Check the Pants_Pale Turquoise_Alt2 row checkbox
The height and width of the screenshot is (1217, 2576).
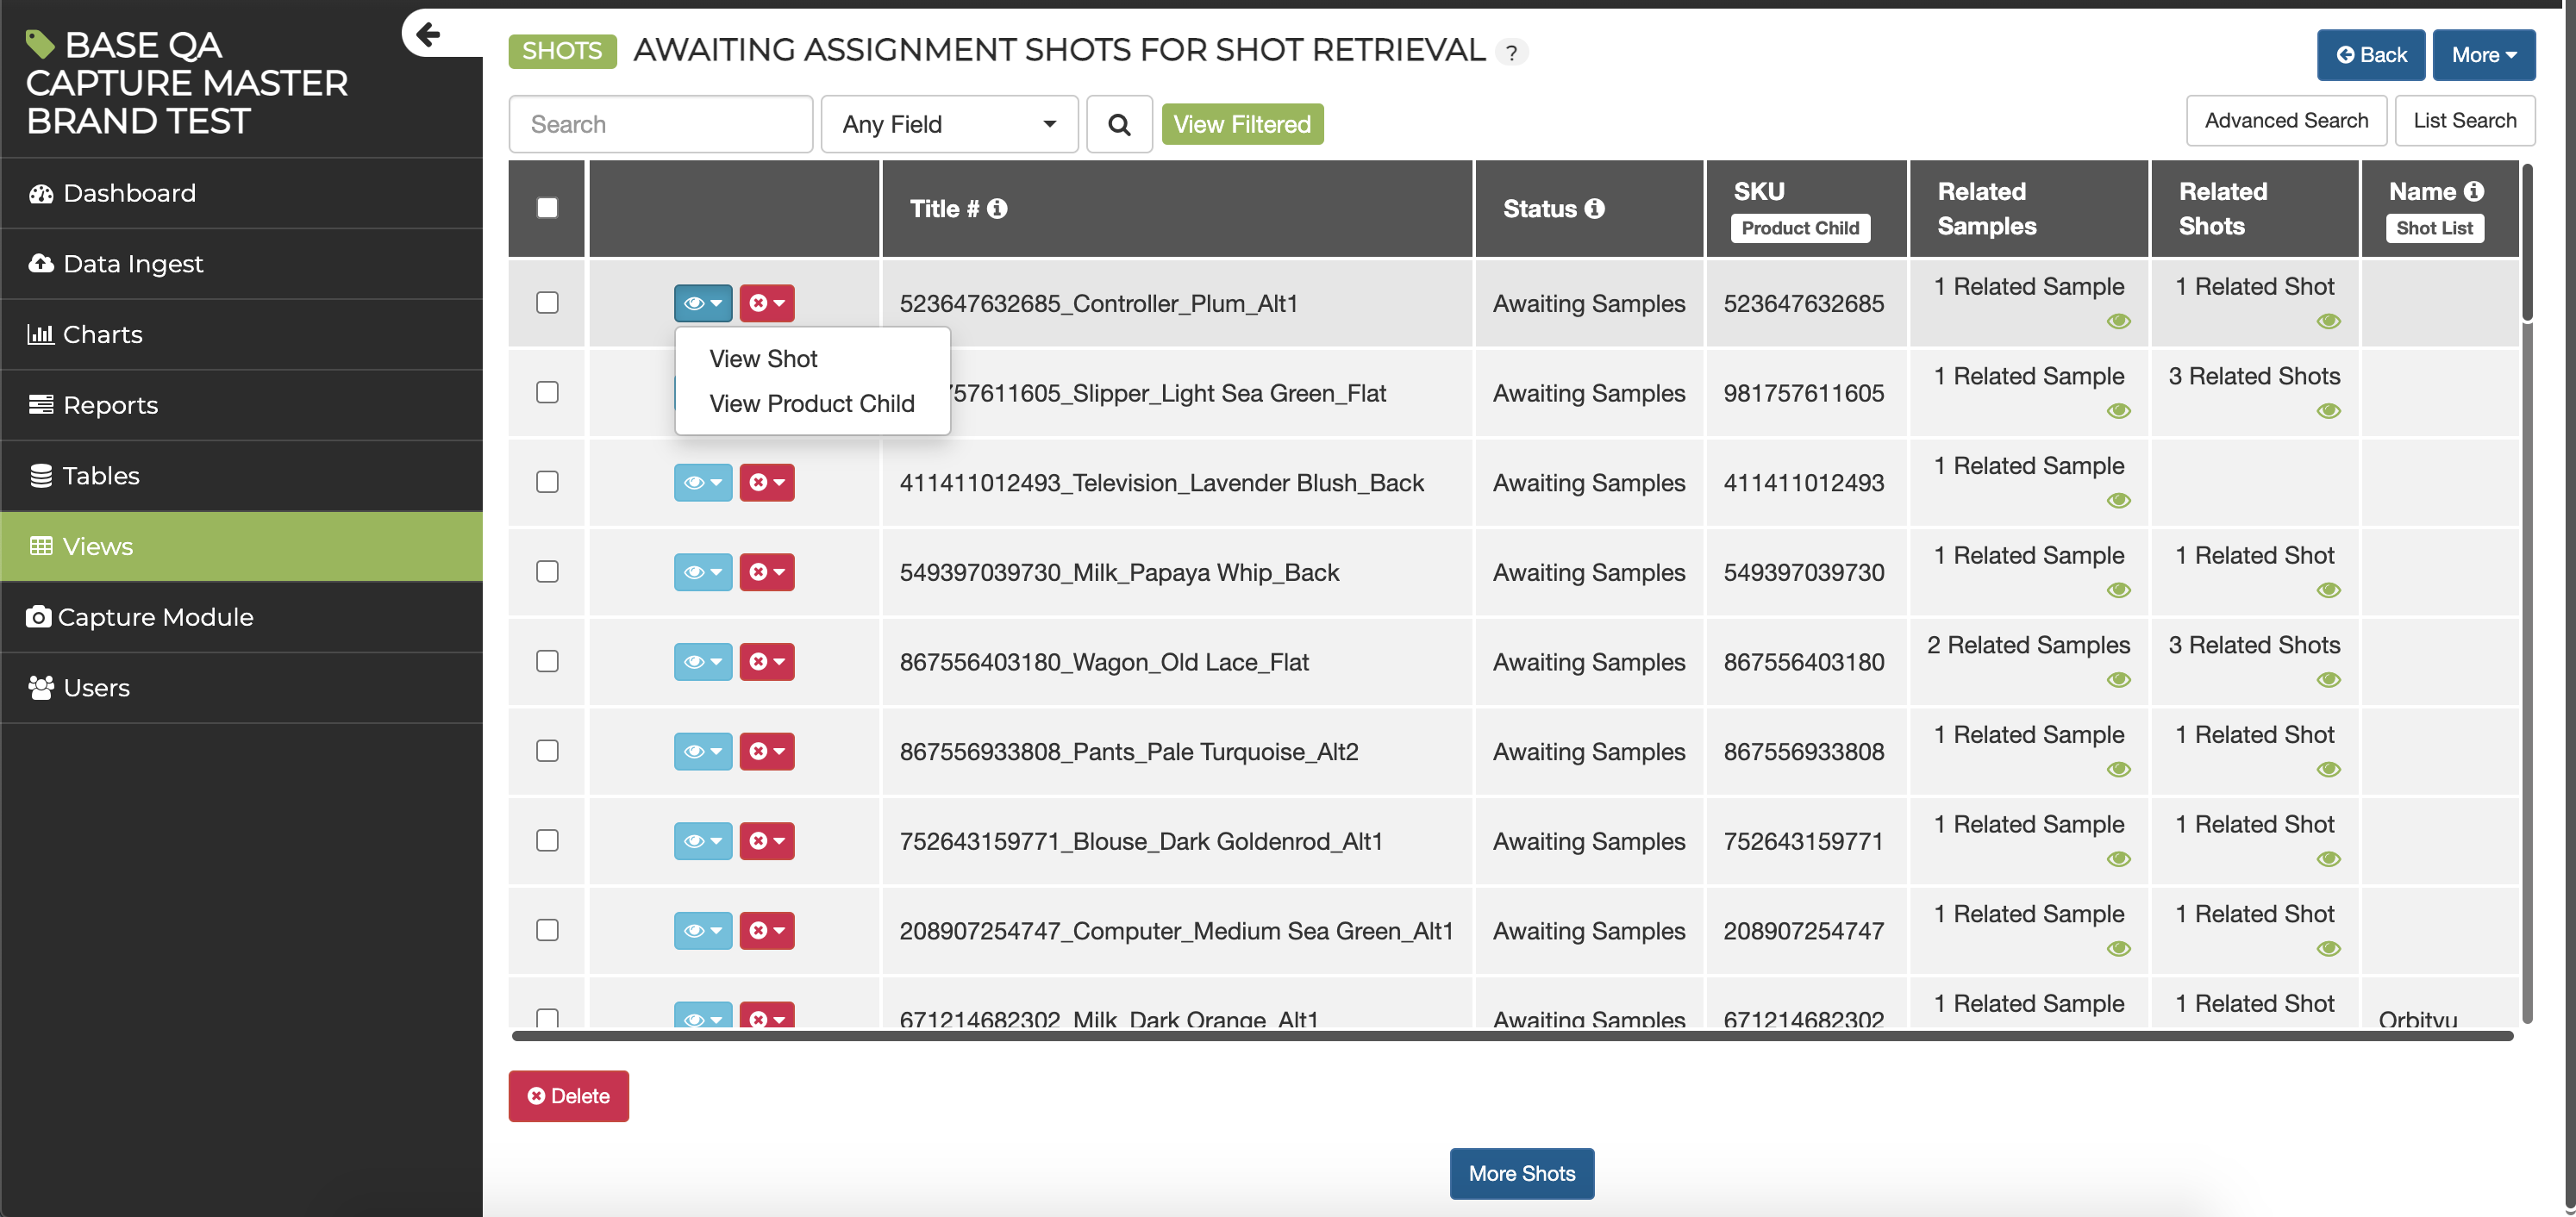(x=547, y=751)
